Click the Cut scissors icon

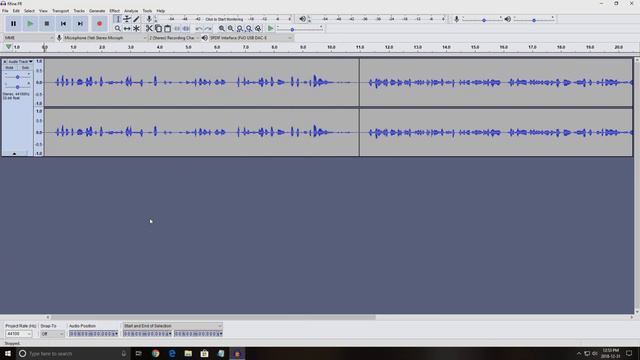coord(149,29)
